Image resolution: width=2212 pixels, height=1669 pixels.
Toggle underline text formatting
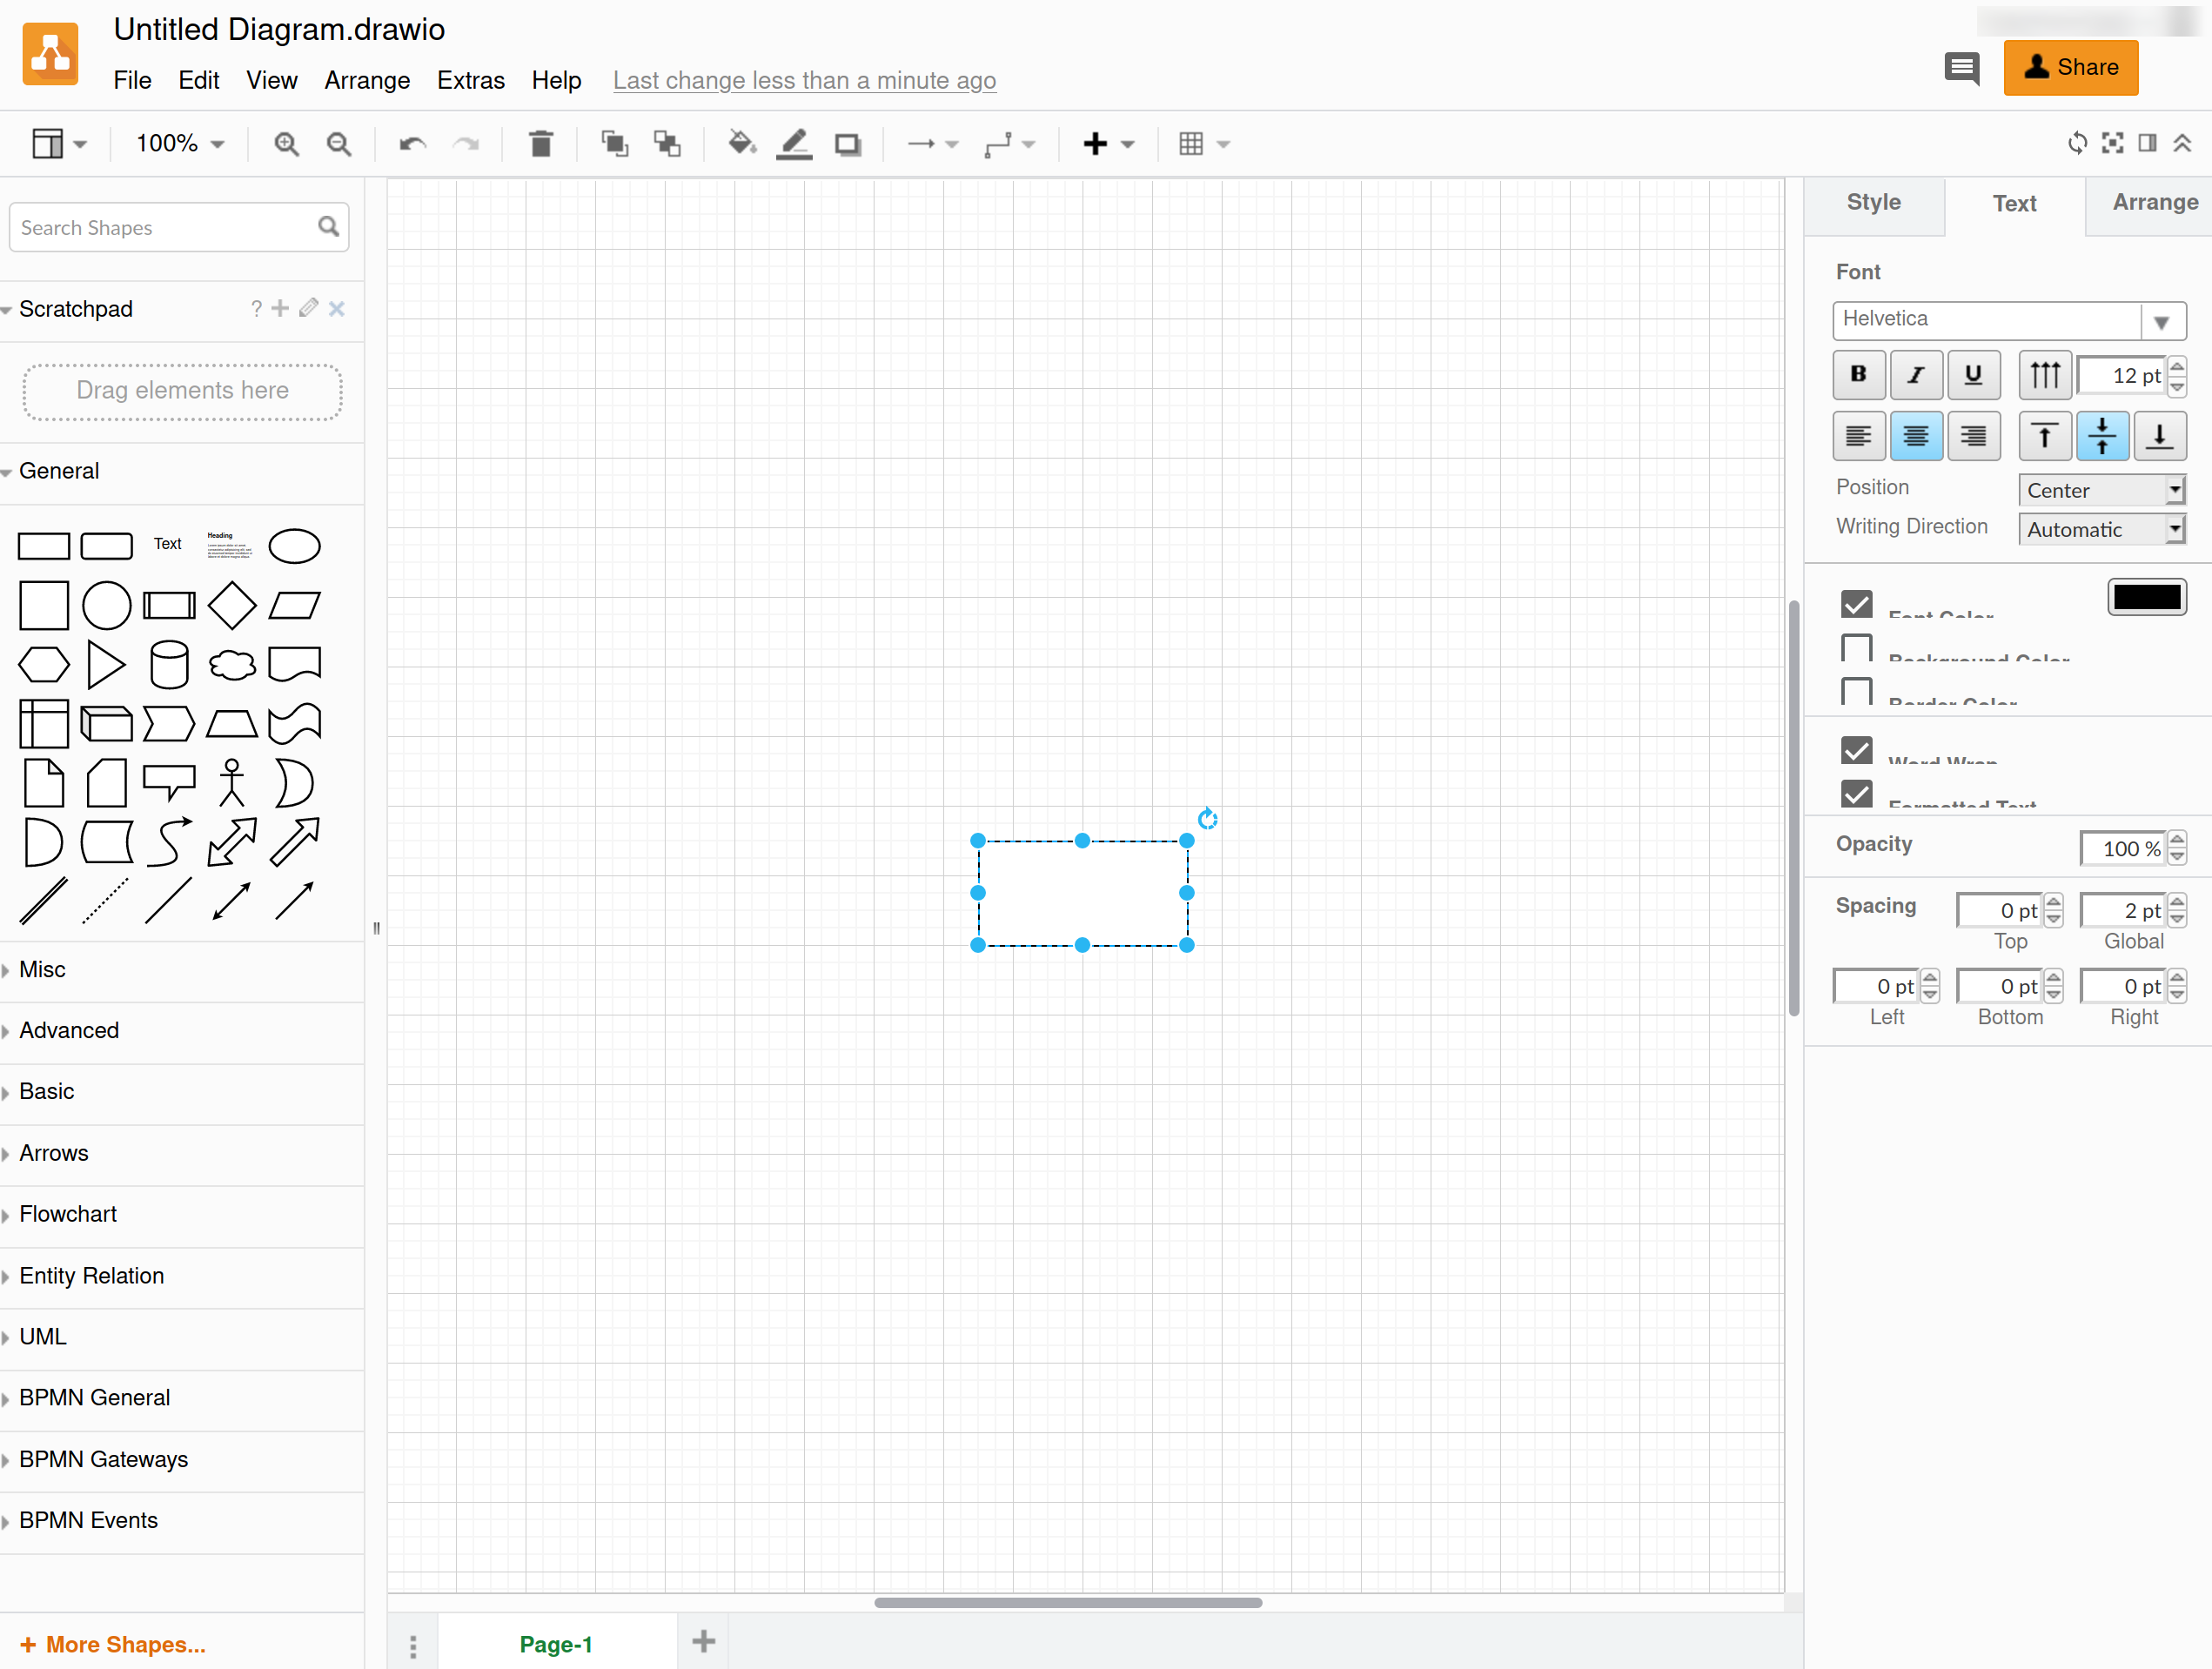point(1973,375)
